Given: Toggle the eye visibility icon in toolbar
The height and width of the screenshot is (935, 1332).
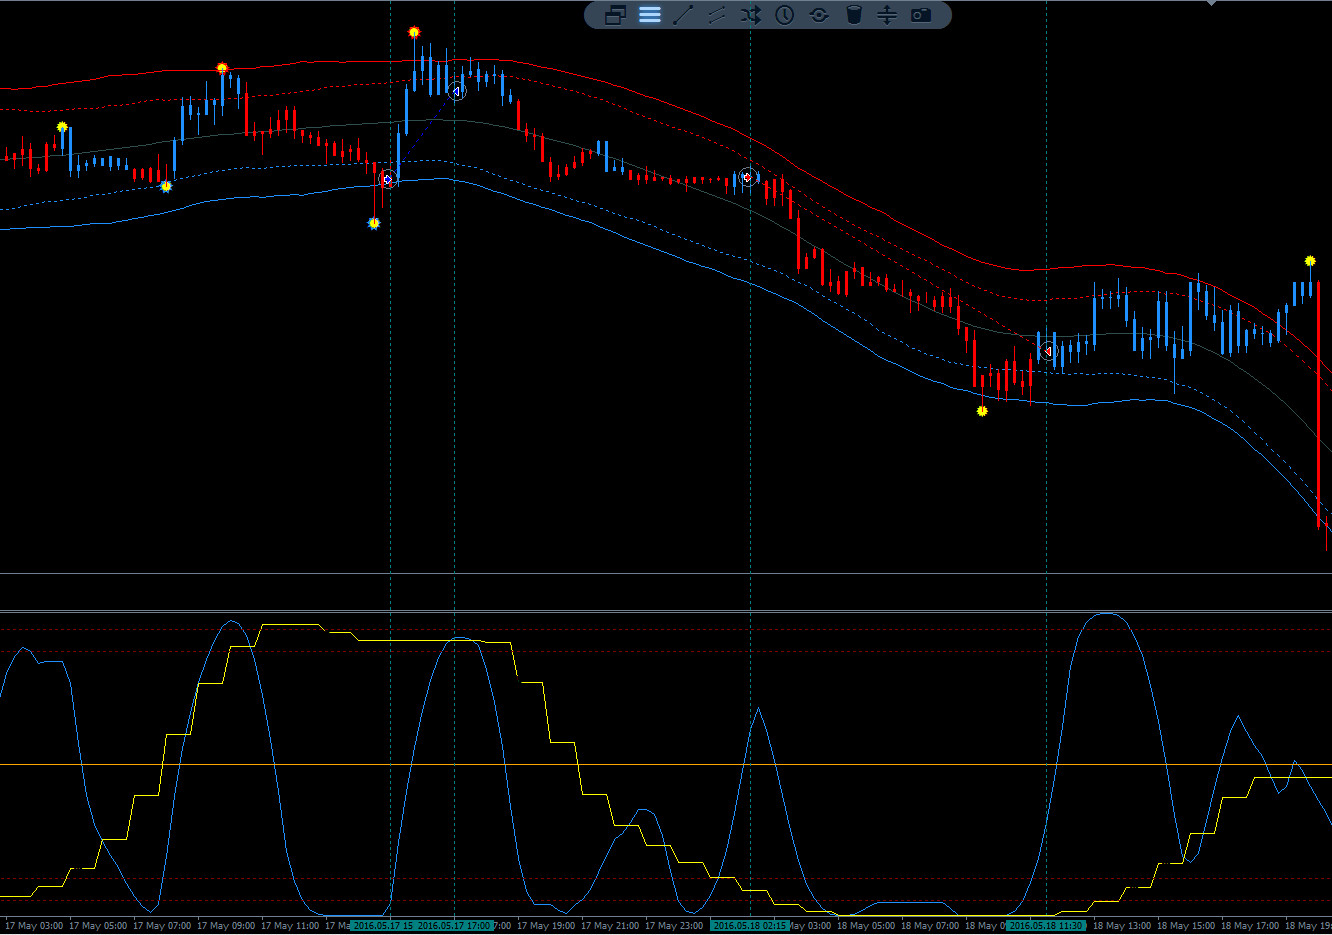Looking at the screenshot, I should click(819, 15).
